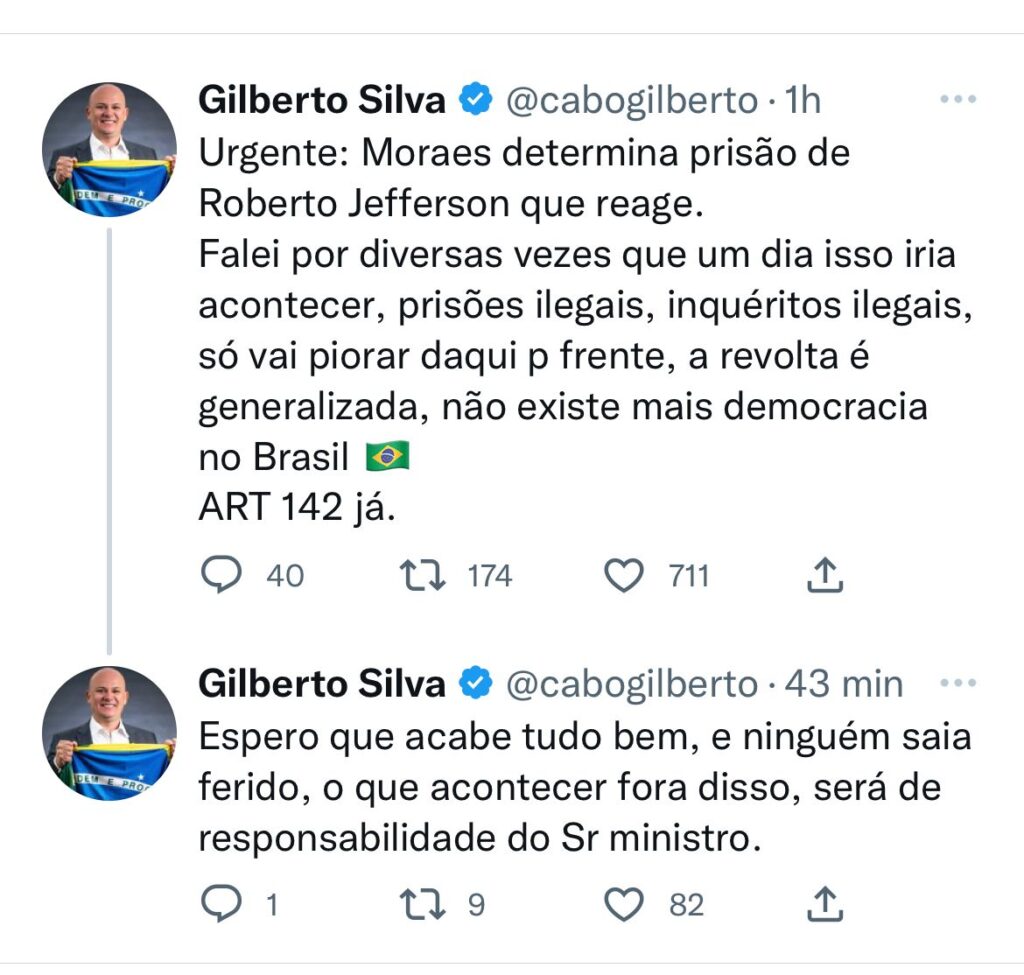The width and height of the screenshot is (1024, 975).
Task: Share the first tweet about Roberto Jefferson
Action: point(826,575)
